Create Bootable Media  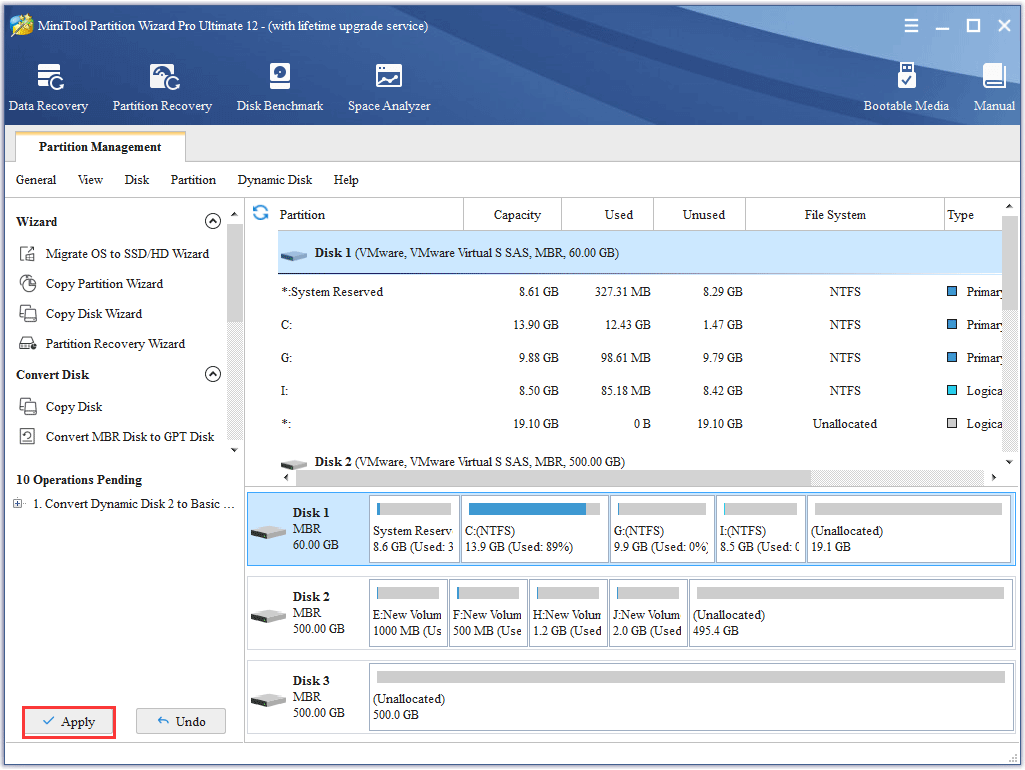tap(906, 87)
